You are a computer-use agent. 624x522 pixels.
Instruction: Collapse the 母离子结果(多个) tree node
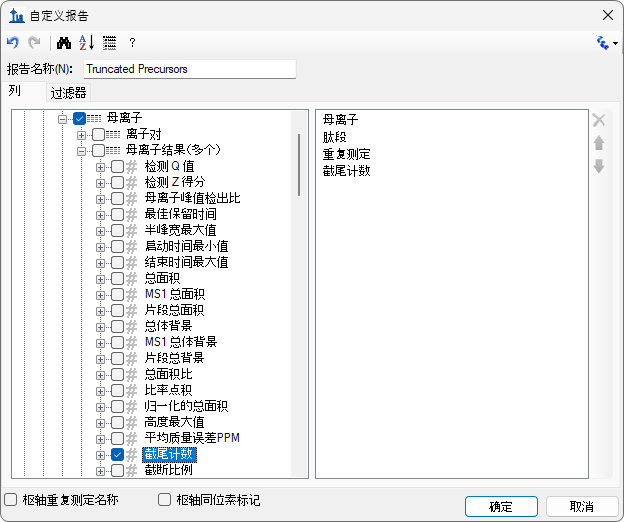82,151
